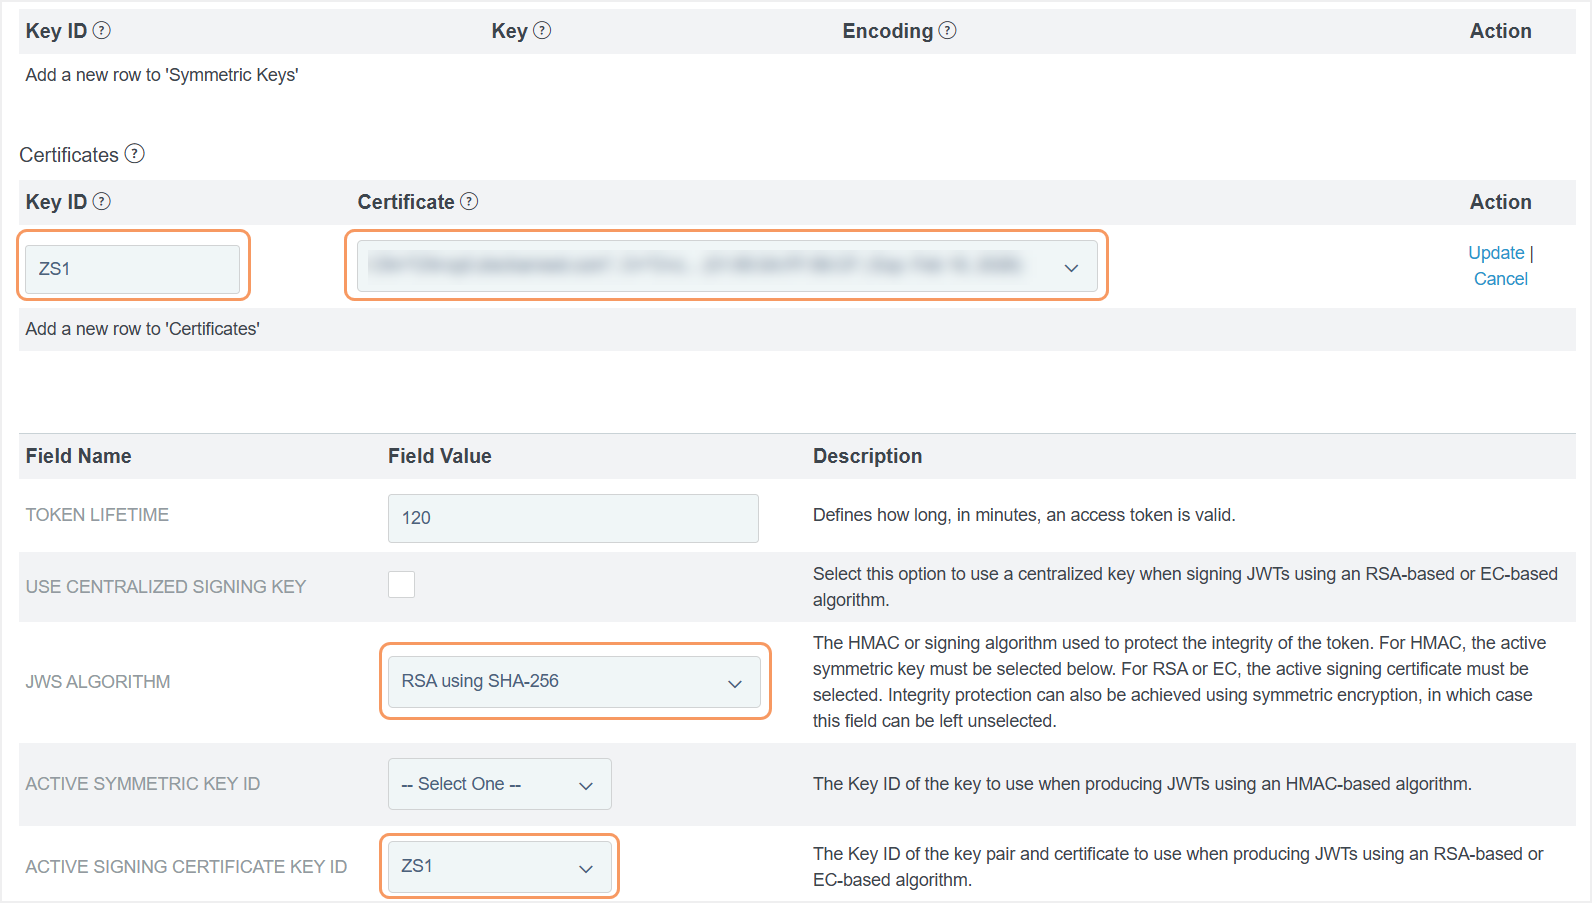
Task: Click Cancel link in certificate row
Action: click(1500, 279)
